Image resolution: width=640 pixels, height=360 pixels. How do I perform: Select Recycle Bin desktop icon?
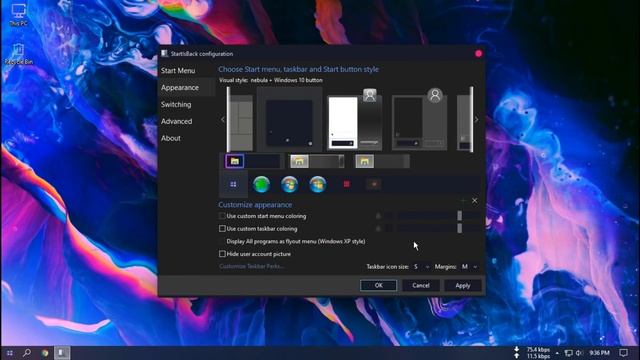pyautogui.click(x=18, y=54)
